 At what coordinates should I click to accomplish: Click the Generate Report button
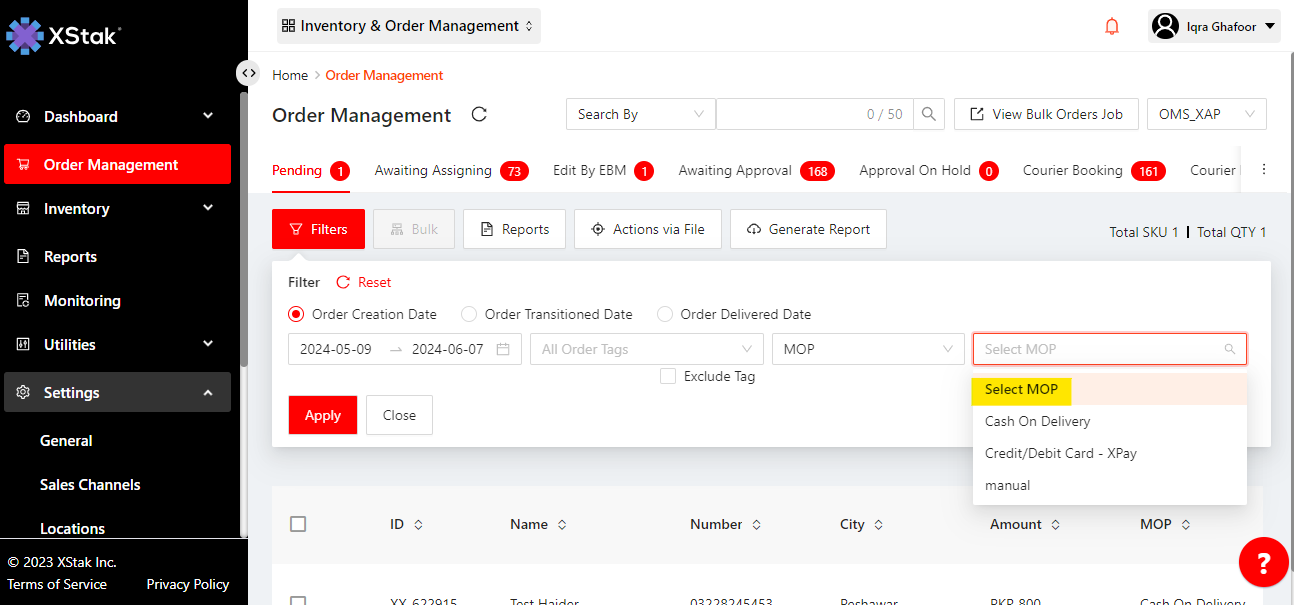click(808, 229)
